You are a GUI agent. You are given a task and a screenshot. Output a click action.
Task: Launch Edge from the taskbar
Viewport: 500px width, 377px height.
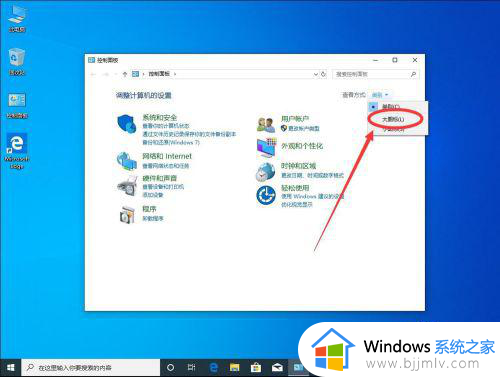214,368
